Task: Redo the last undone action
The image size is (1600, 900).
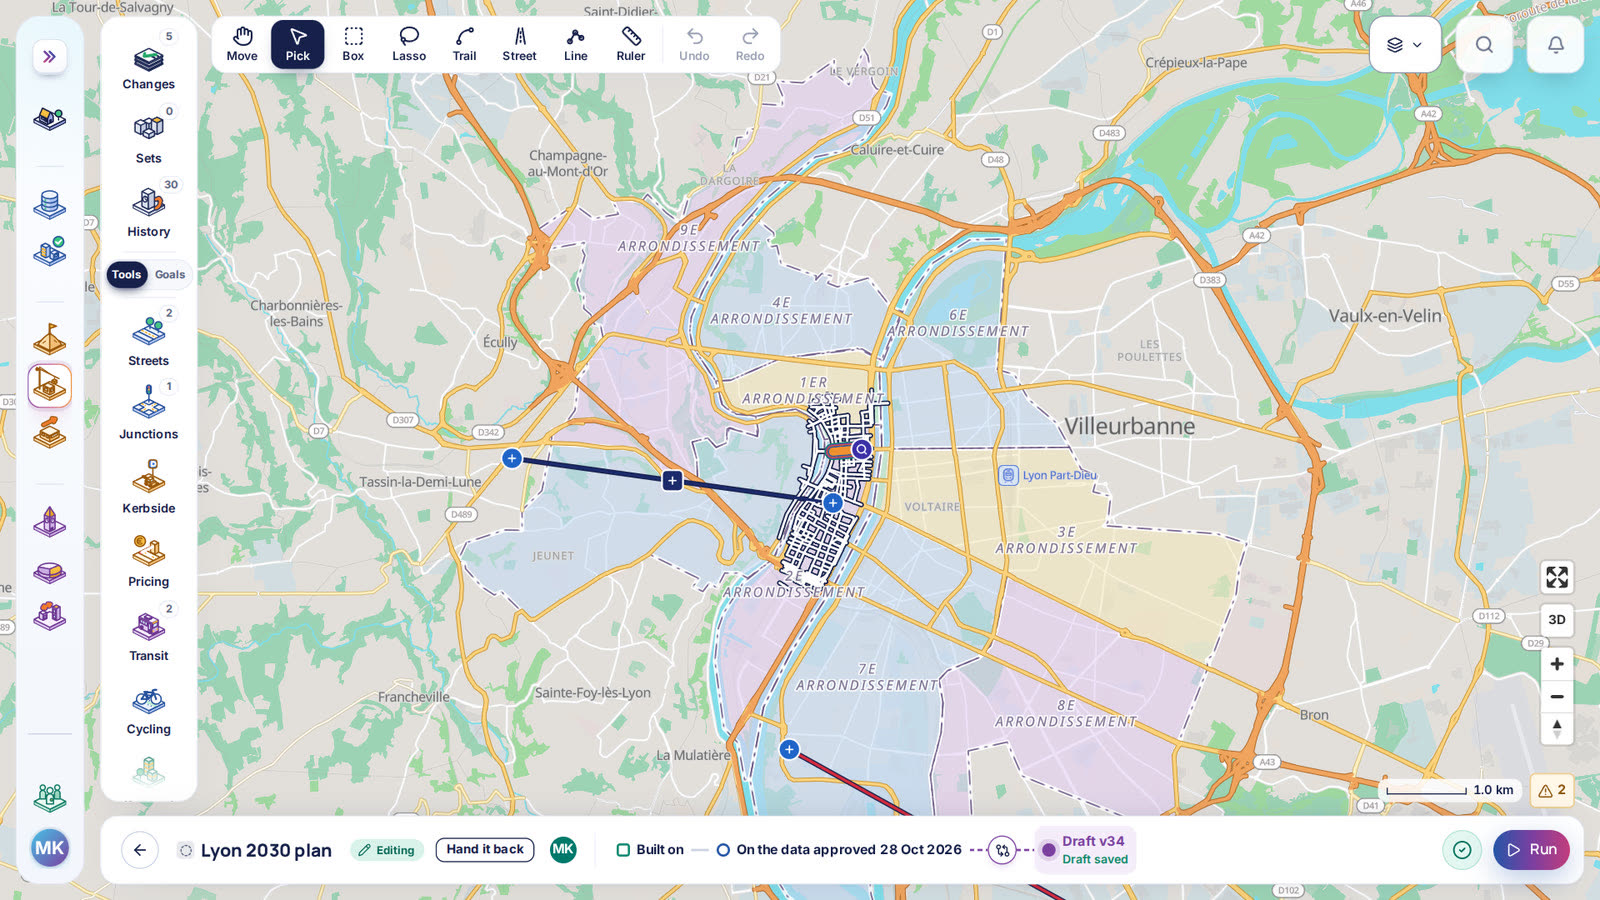Action: 750,45
